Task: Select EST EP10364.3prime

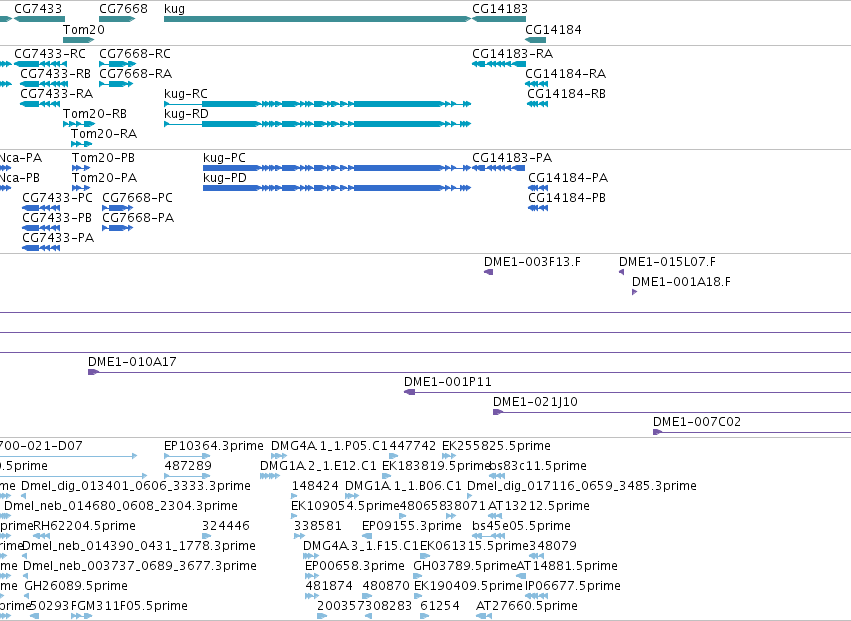Action: [x=214, y=446]
